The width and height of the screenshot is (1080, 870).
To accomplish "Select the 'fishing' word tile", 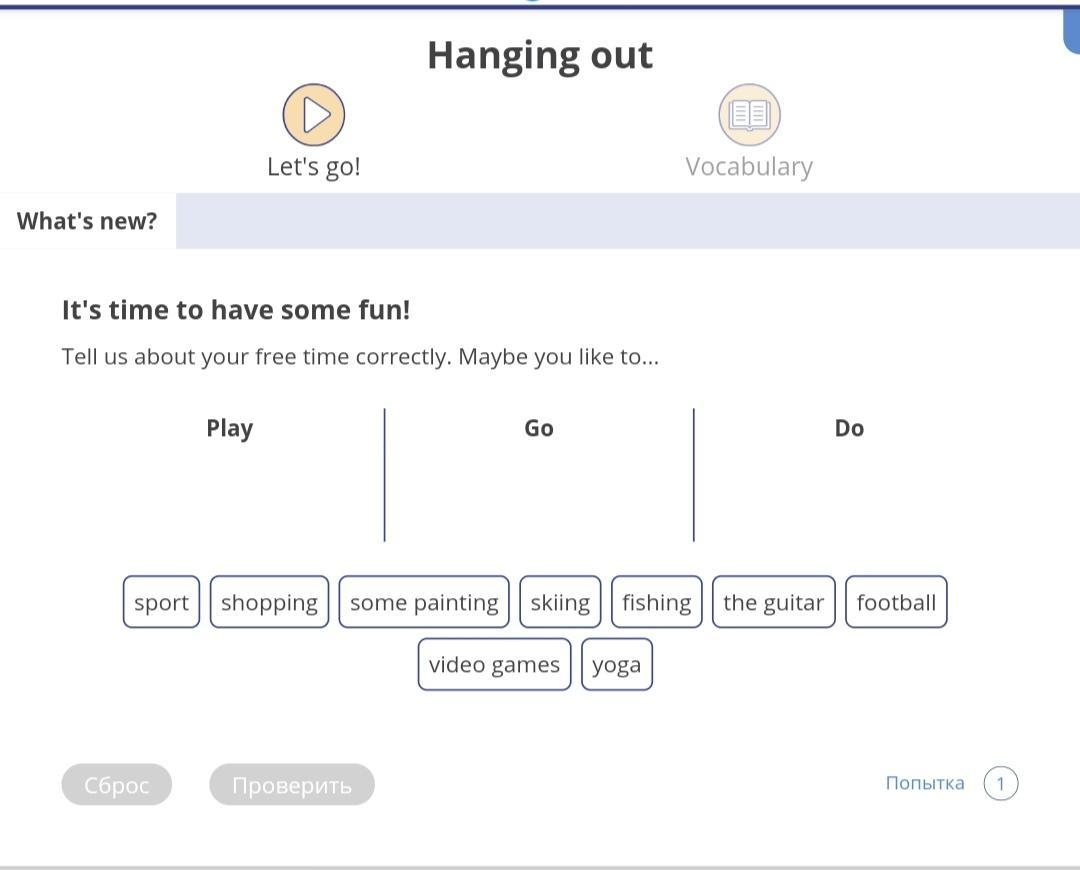I will [656, 602].
